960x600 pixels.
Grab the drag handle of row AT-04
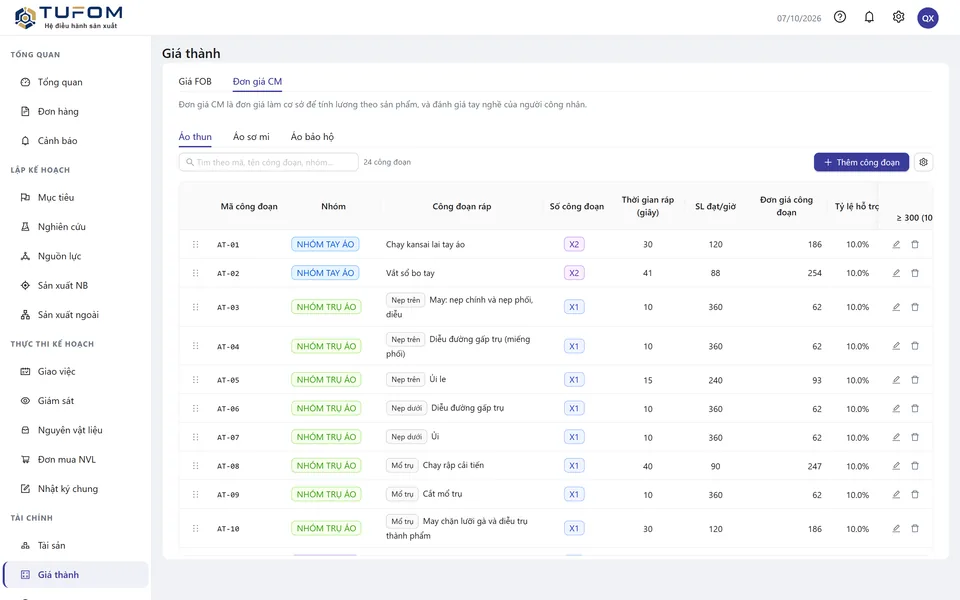point(195,346)
